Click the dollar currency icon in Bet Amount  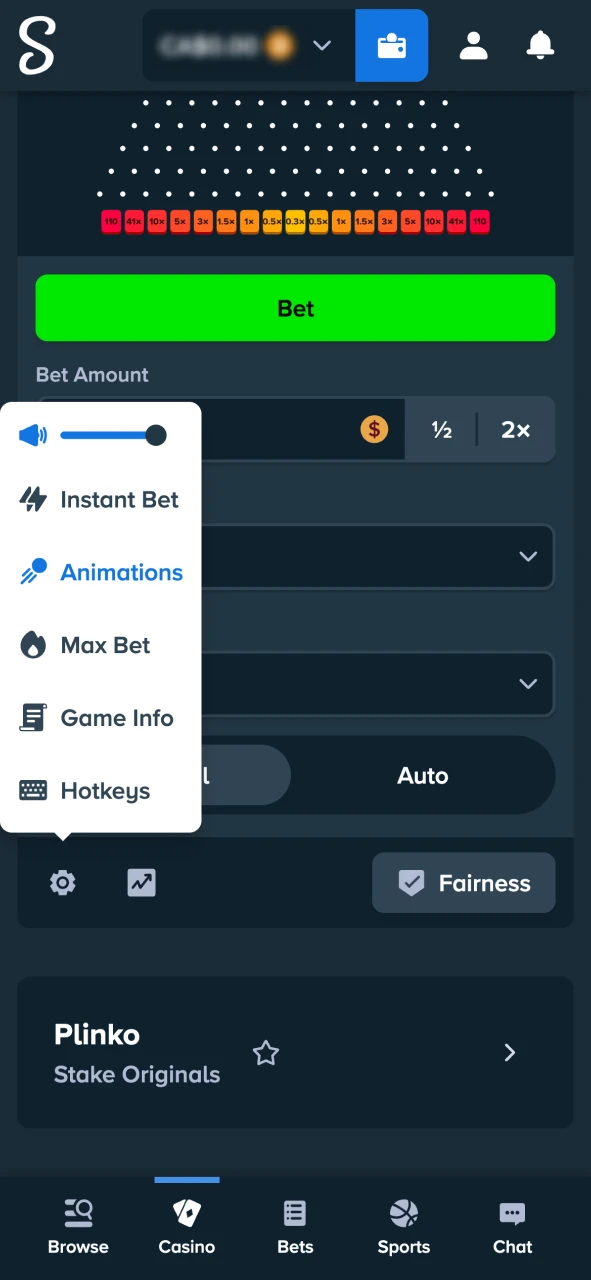[x=374, y=429]
